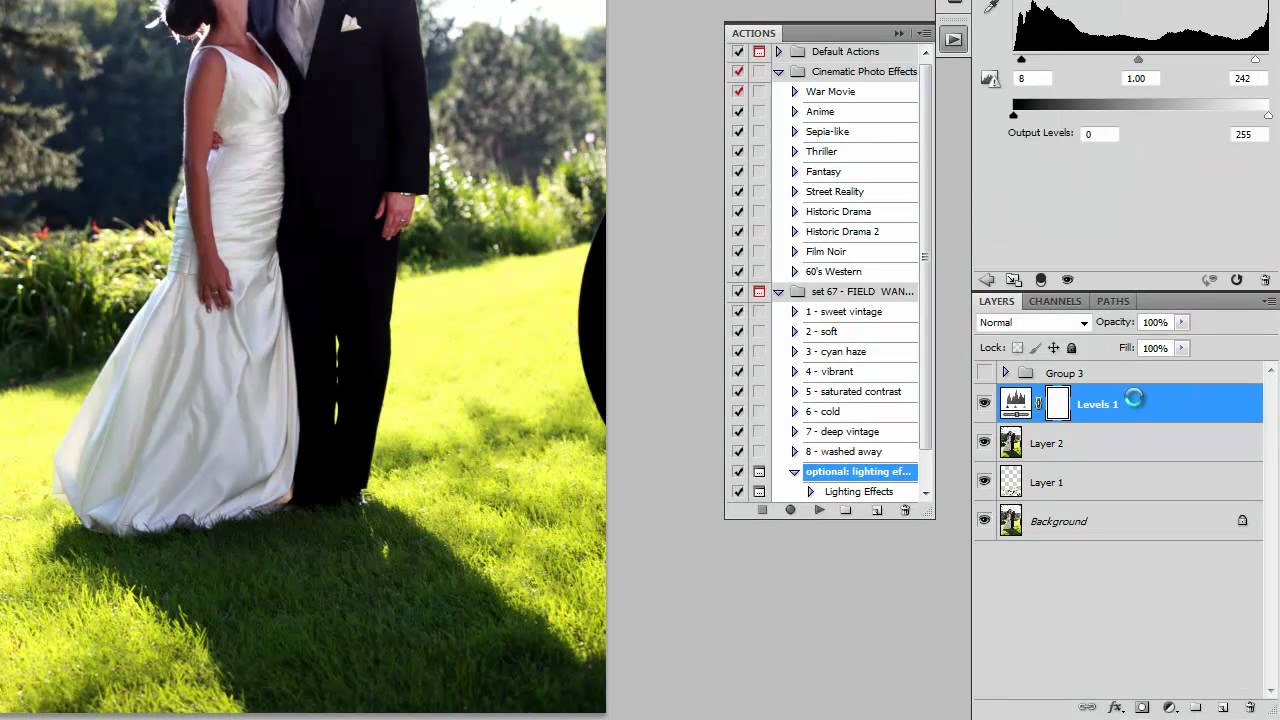Play the selected action in the Actions panel

coord(819,510)
